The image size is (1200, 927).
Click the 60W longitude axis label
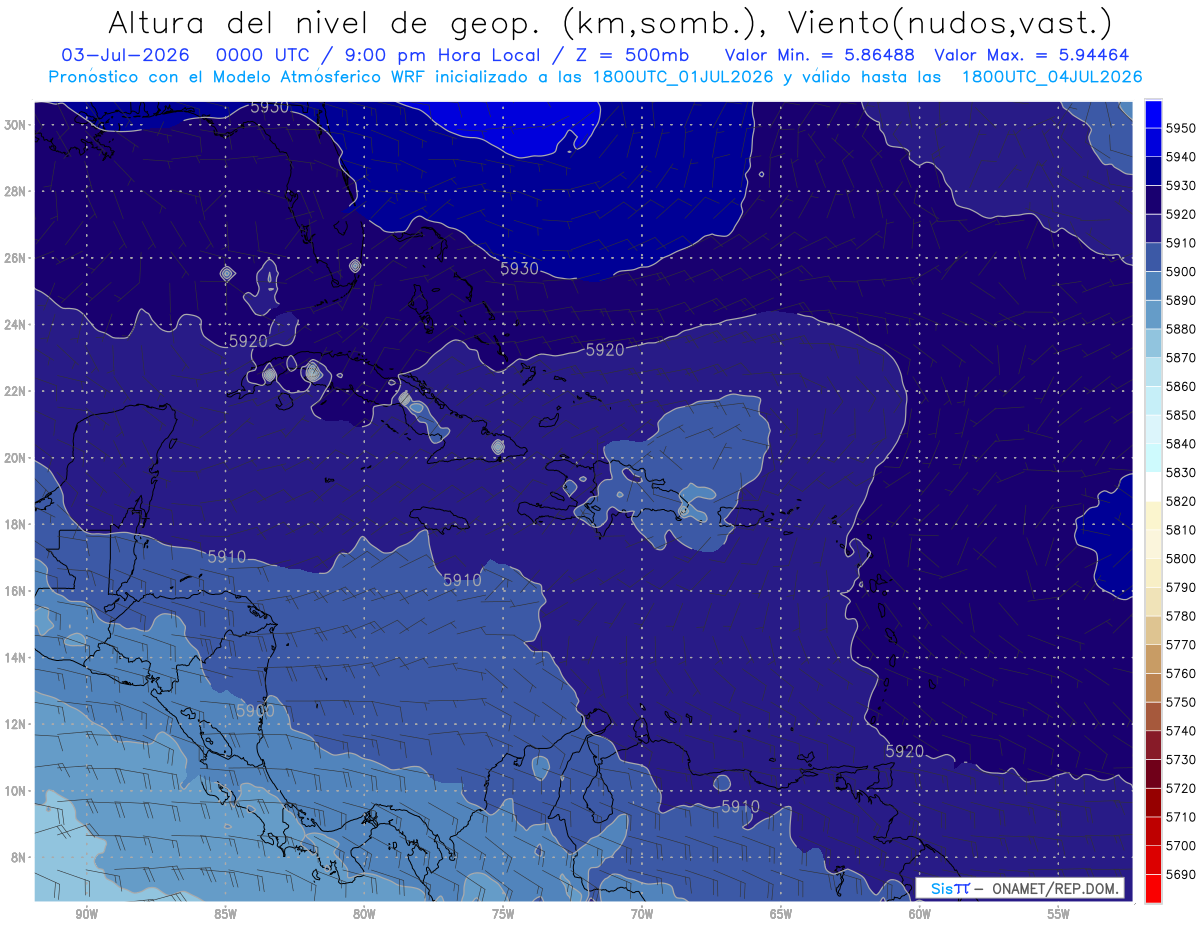pyautogui.click(x=920, y=915)
